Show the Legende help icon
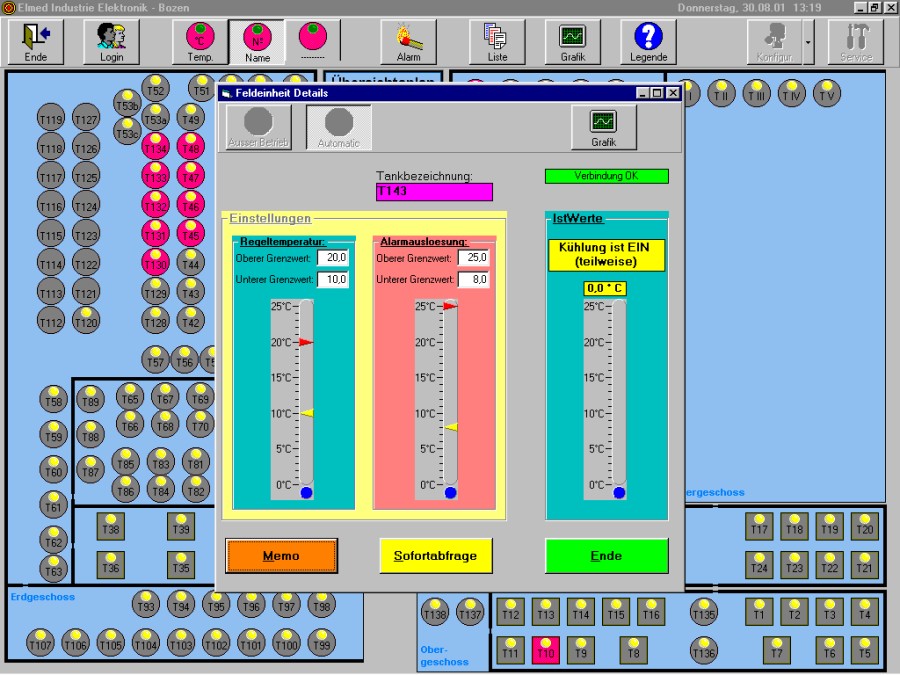 pyautogui.click(x=648, y=41)
